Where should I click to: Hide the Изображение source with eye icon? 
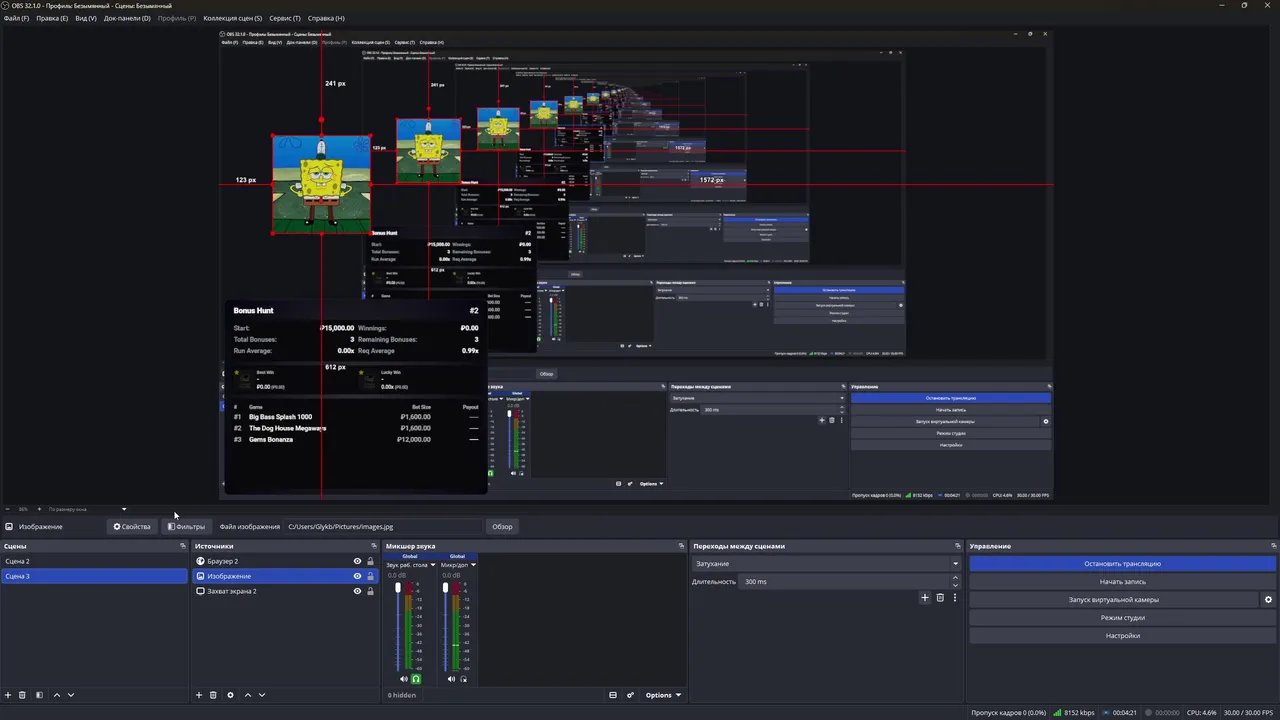[357, 576]
